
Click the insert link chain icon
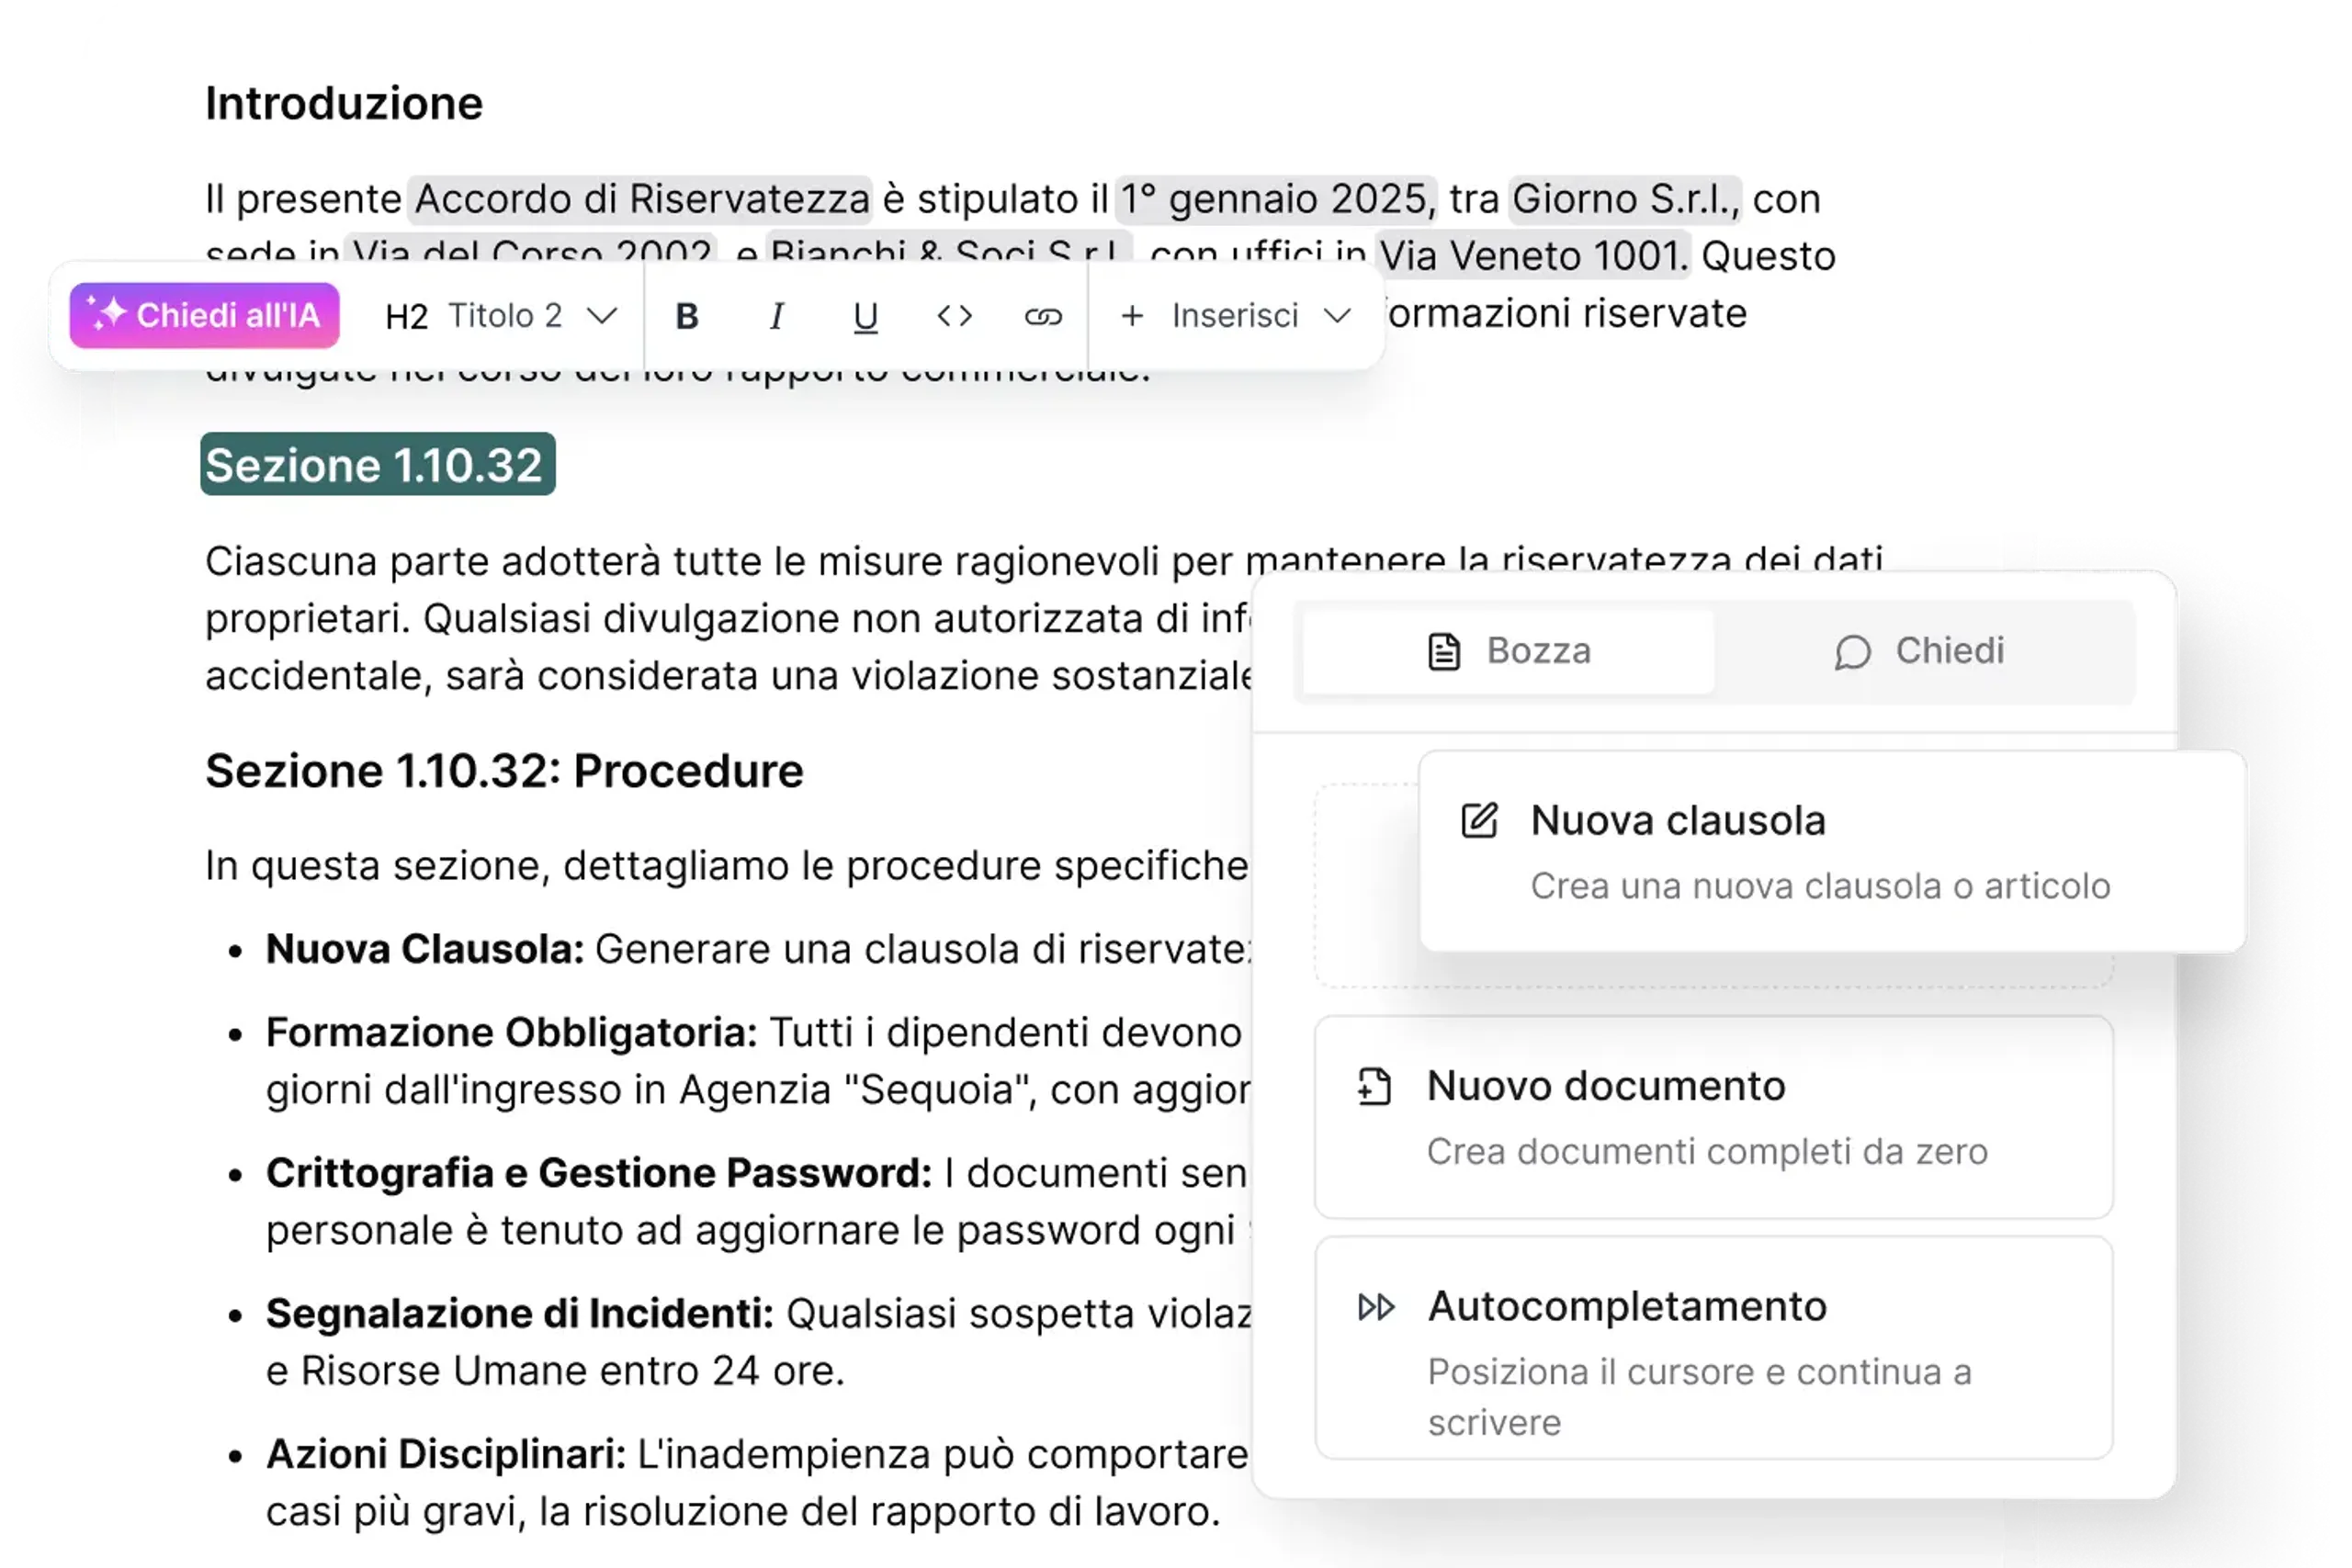pos(1042,317)
